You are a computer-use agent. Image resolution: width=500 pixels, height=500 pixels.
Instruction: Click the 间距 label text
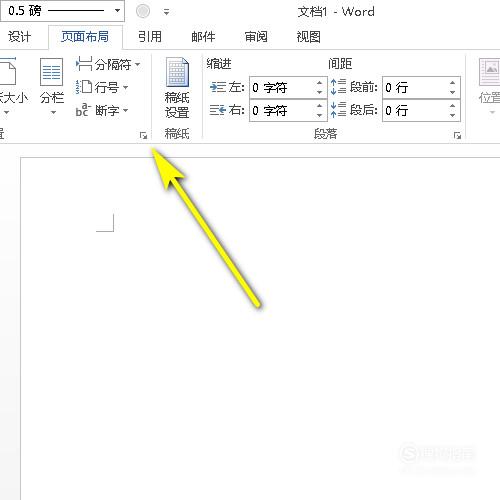pyautogui.click(x=340, y=64)
